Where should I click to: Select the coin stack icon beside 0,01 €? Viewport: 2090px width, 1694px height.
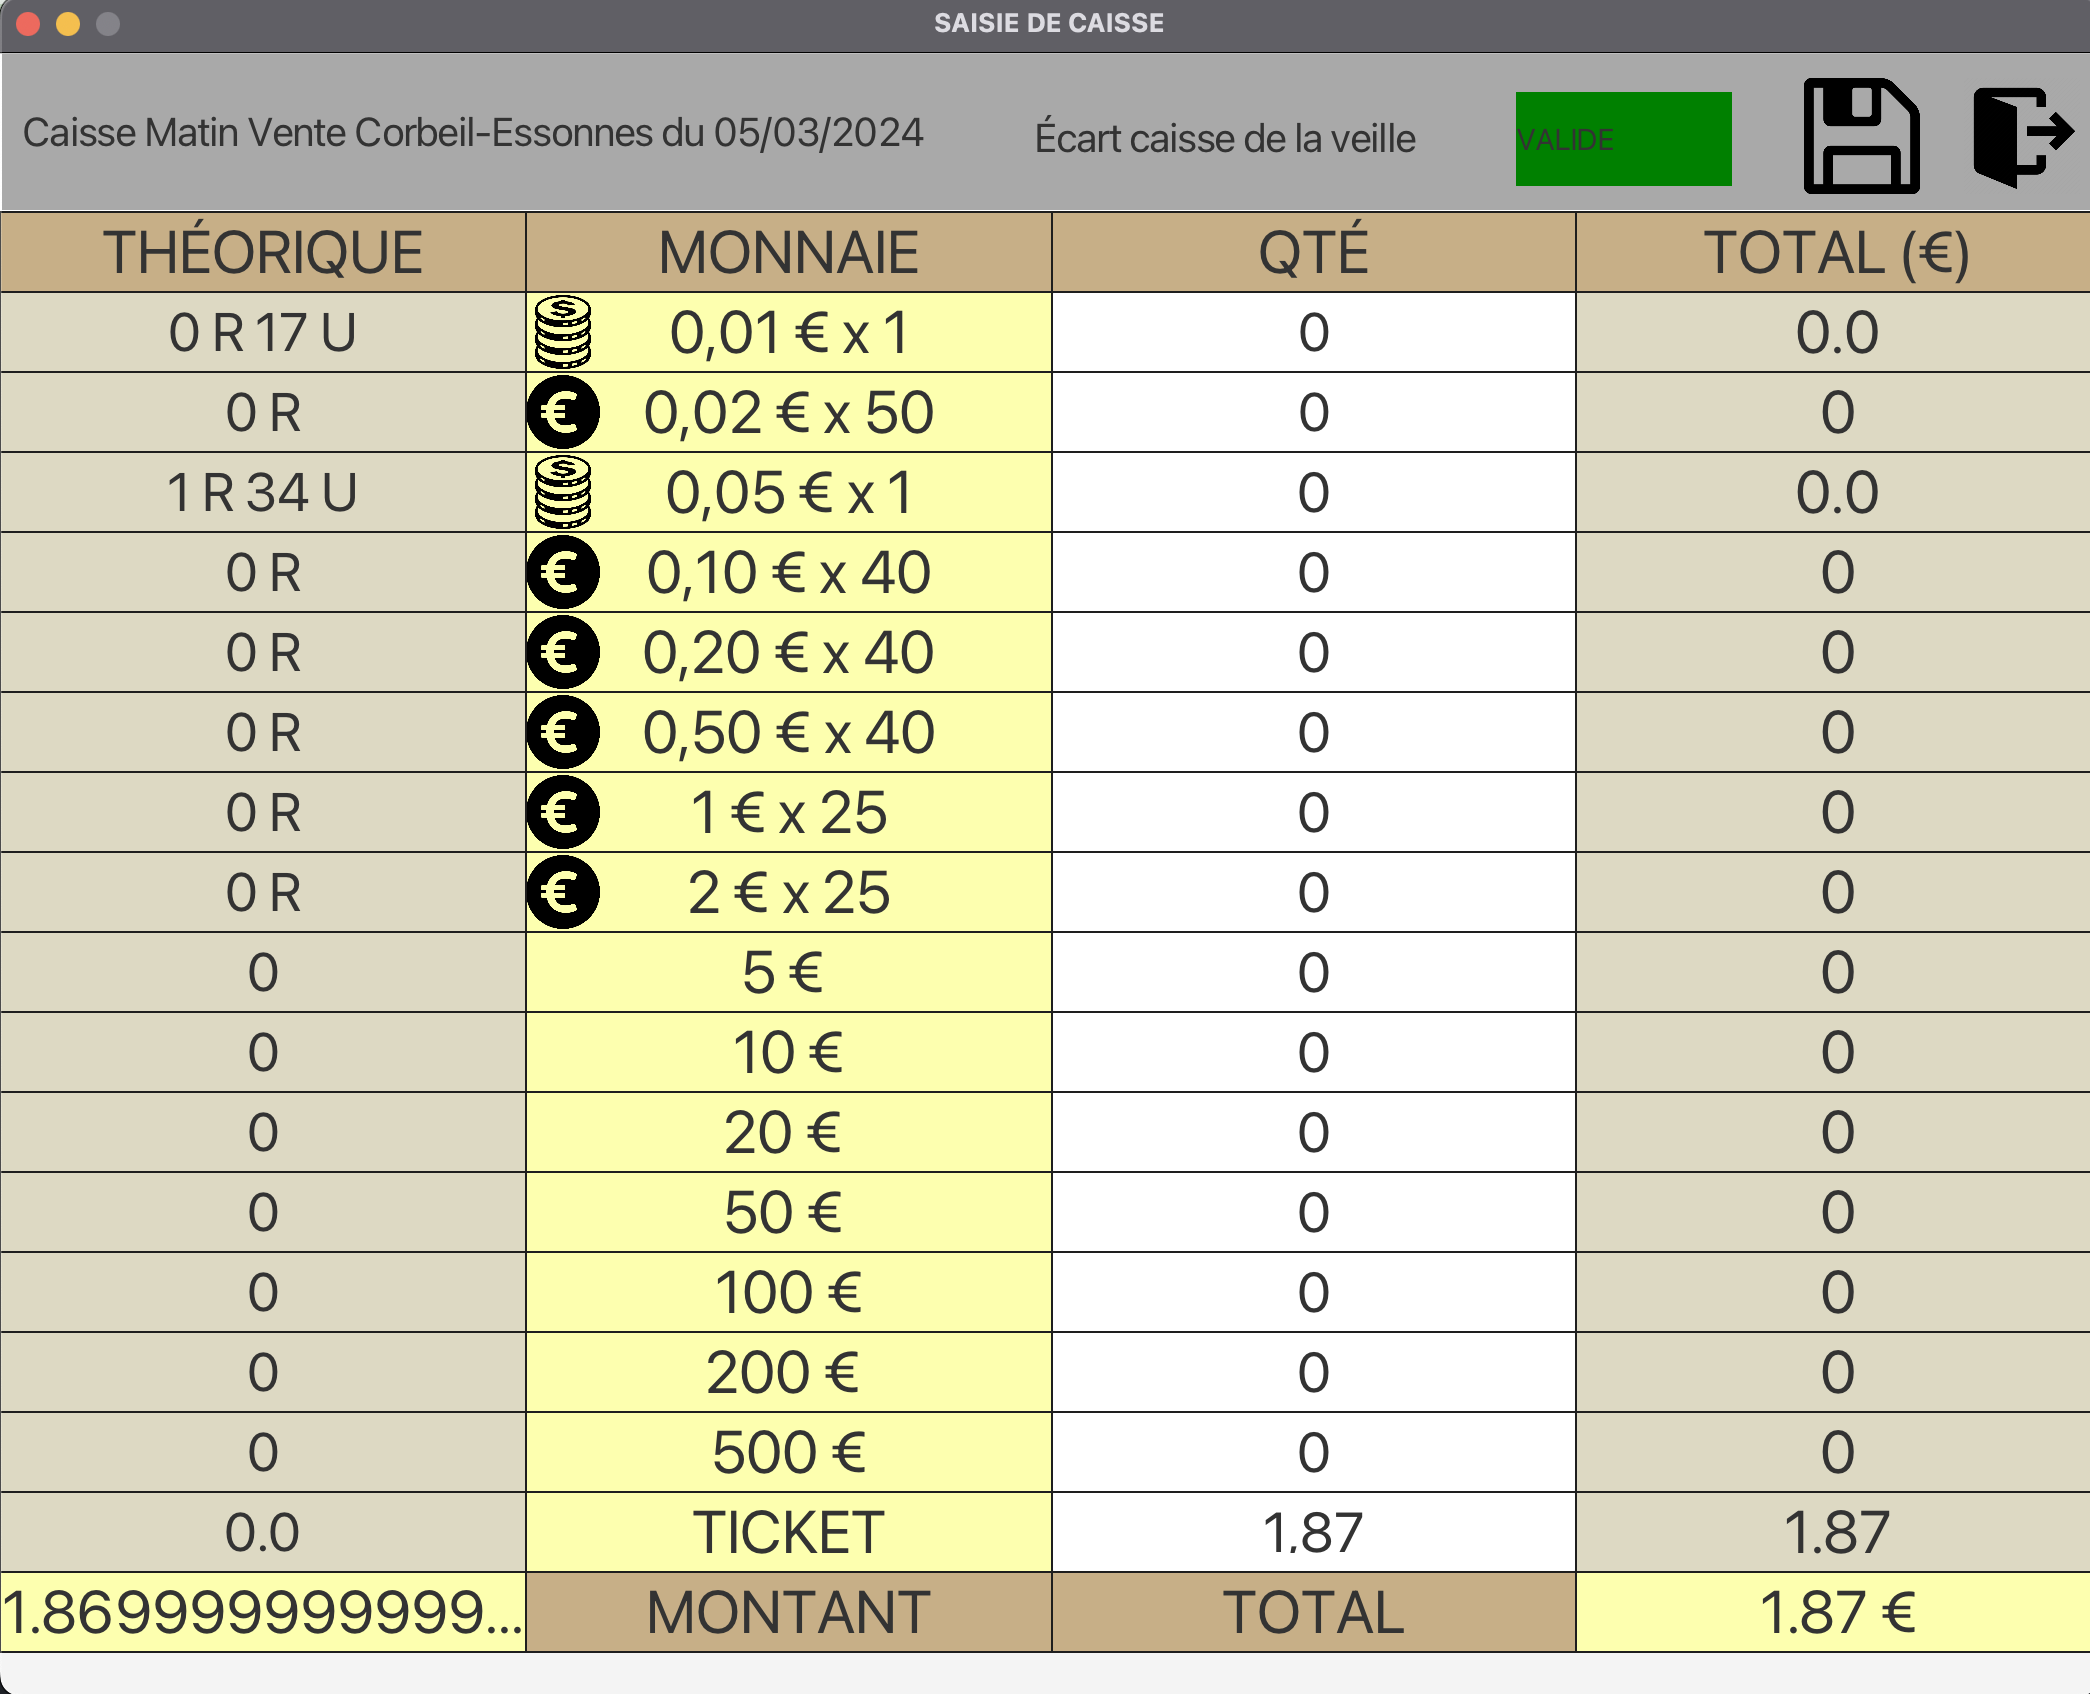click(562, 332)
